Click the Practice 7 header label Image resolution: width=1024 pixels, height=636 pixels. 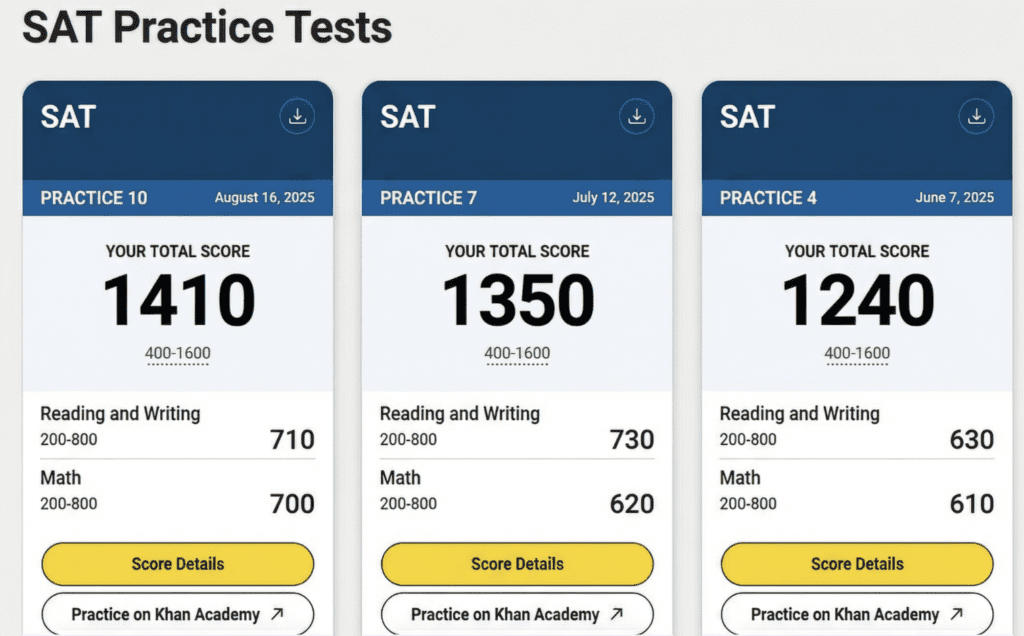(428, 198)
